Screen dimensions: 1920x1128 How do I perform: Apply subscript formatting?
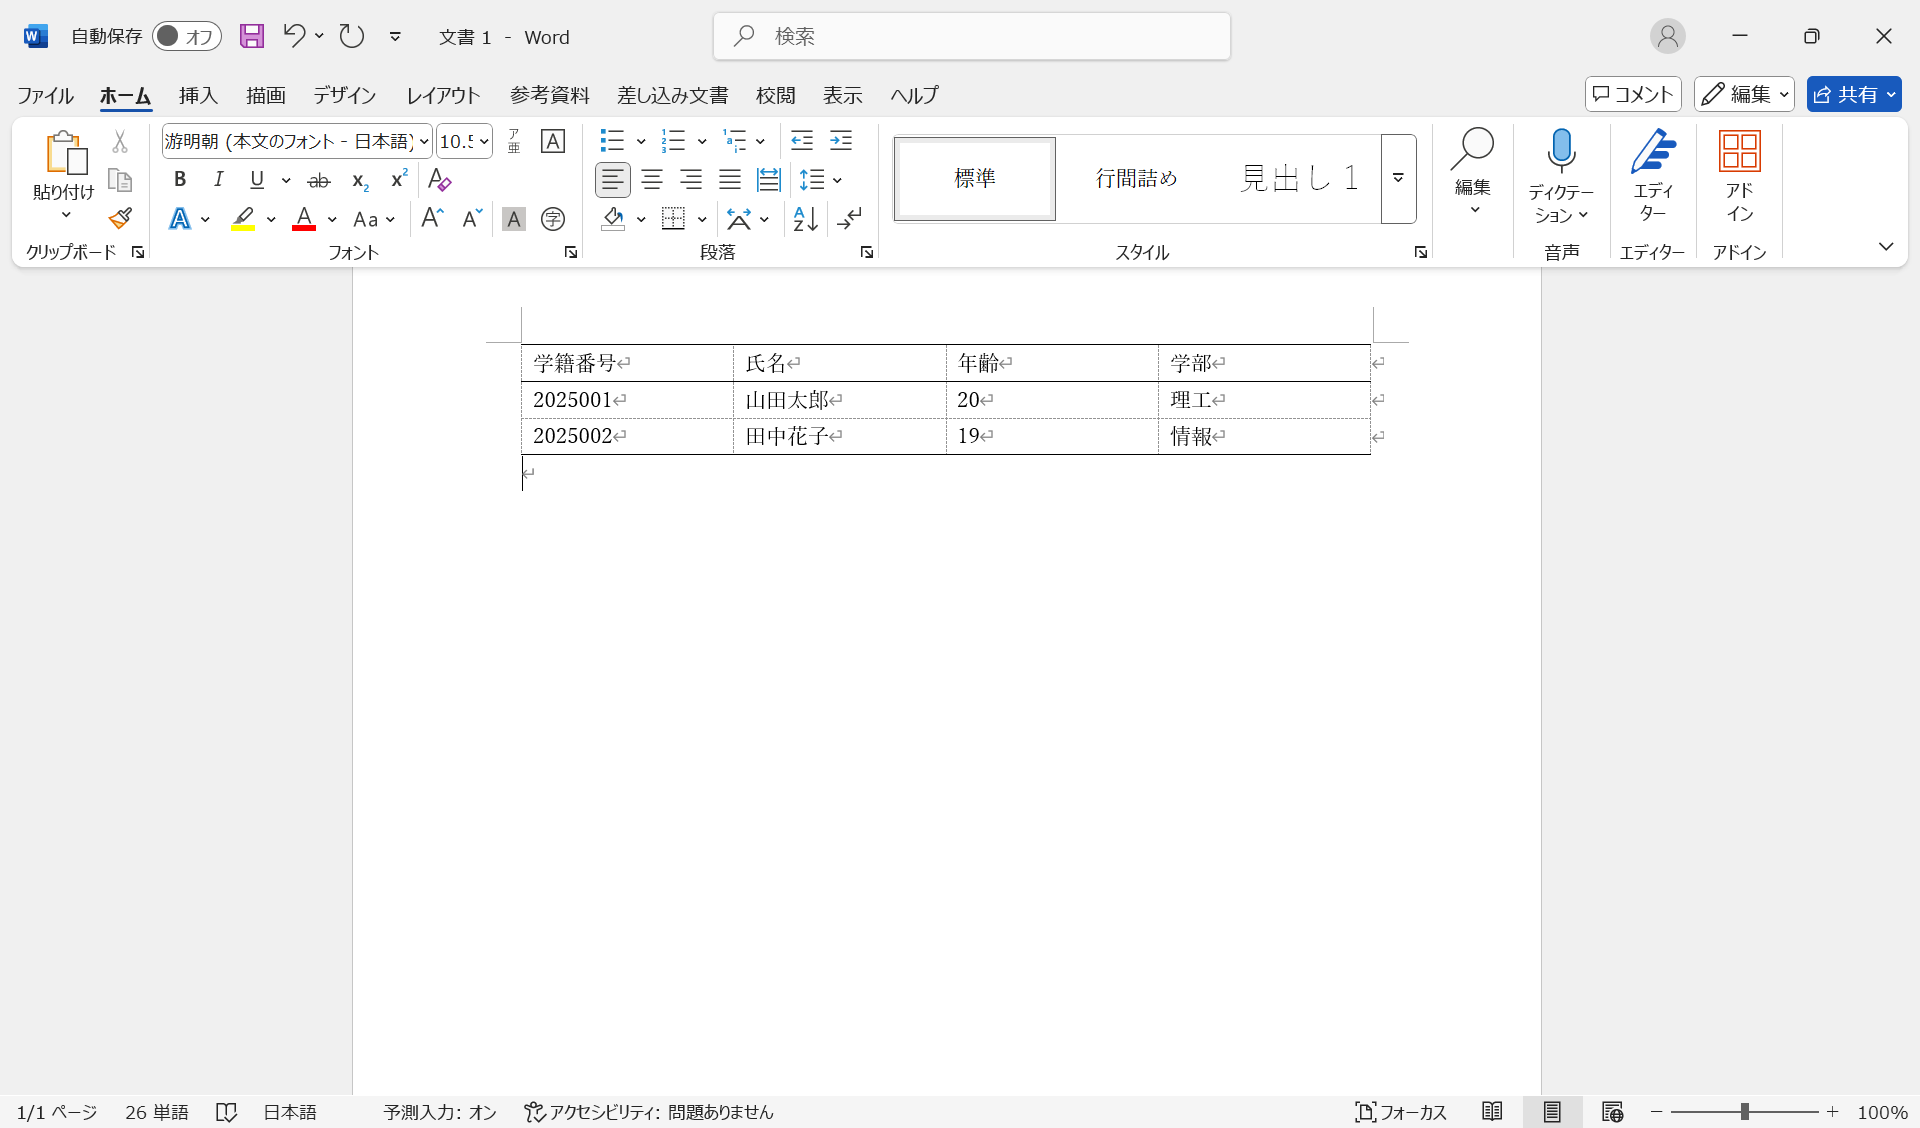(358, 181)
